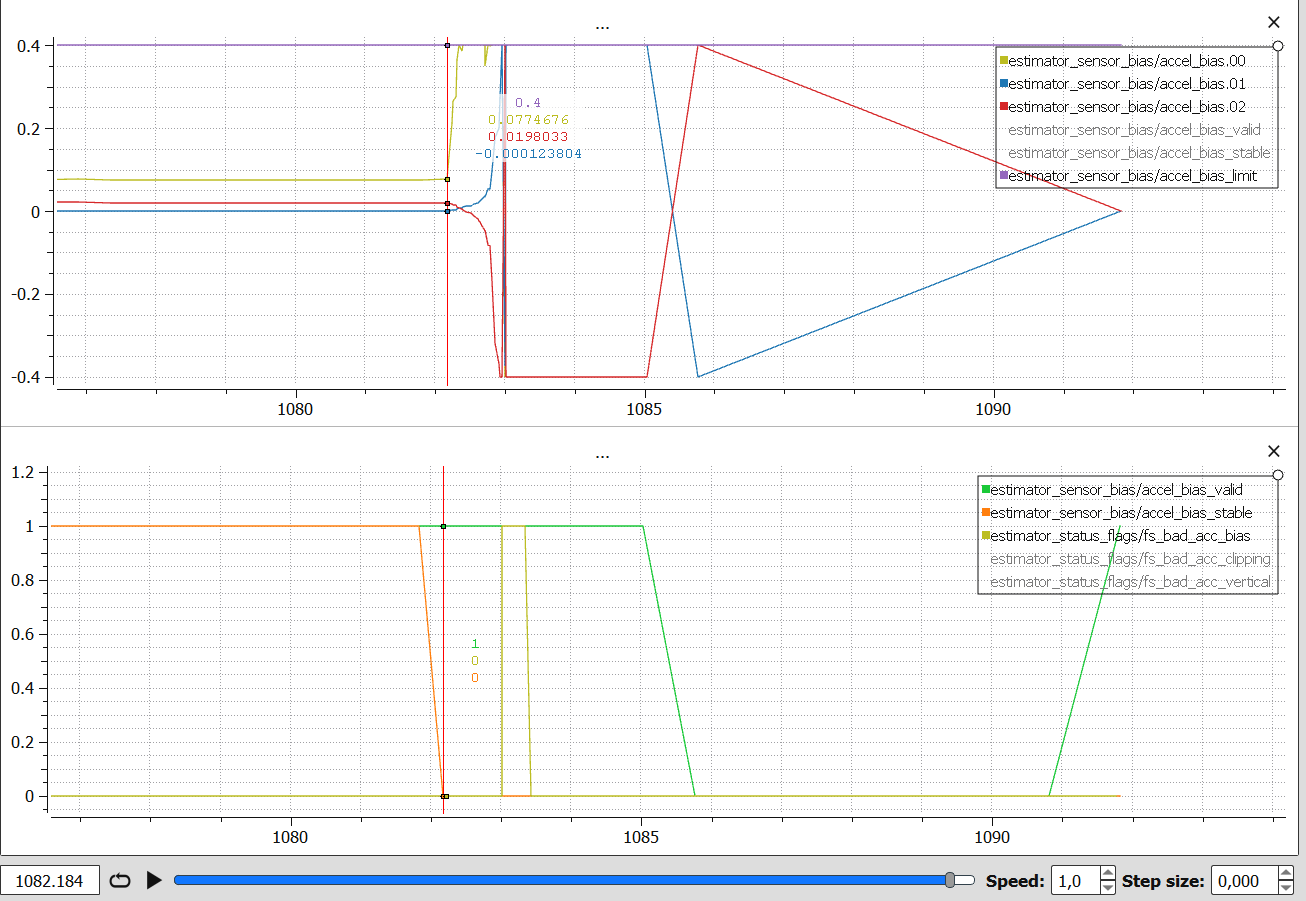Show the fs_bad_acc_clipping curve via legend

(x=1130, y=559)
